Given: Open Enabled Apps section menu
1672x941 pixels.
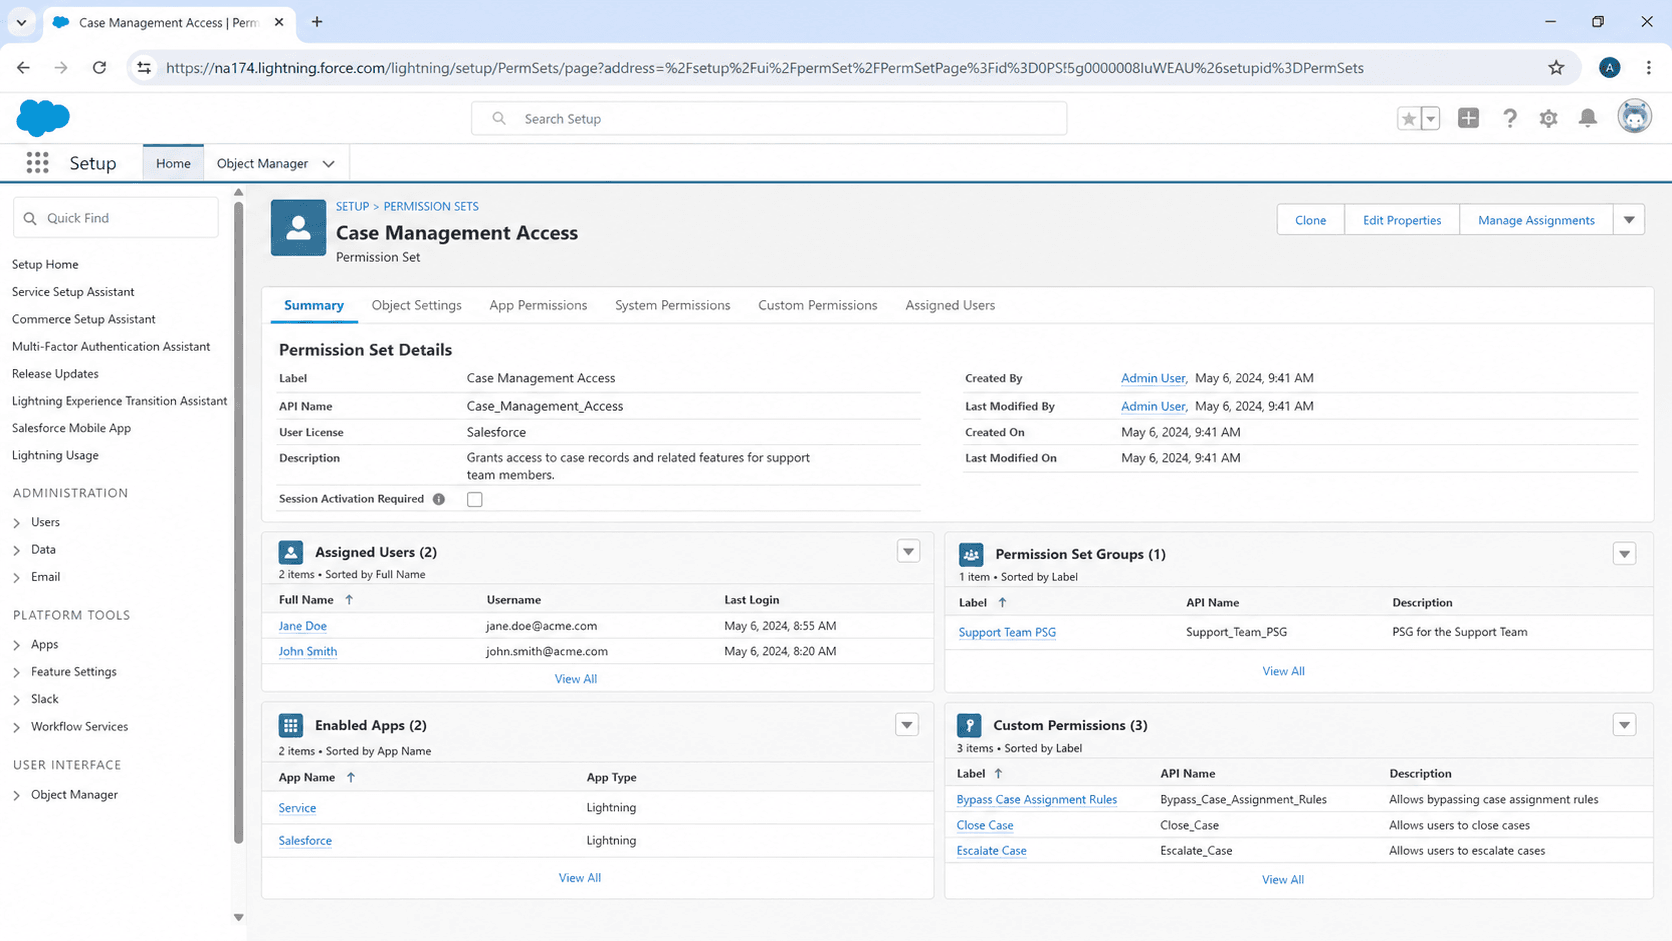Looking at the screenshot, I should pyautogui.click(x=907, y=725).
